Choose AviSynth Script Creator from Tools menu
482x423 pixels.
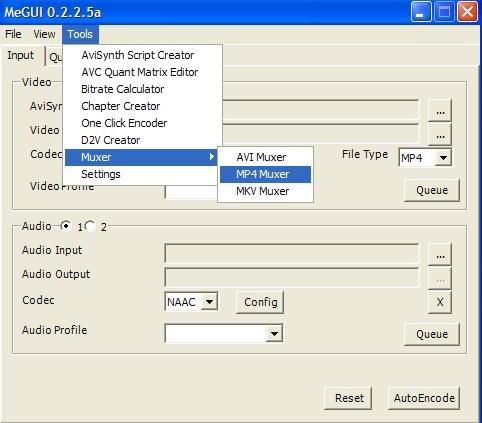click(x=138, y=55)
